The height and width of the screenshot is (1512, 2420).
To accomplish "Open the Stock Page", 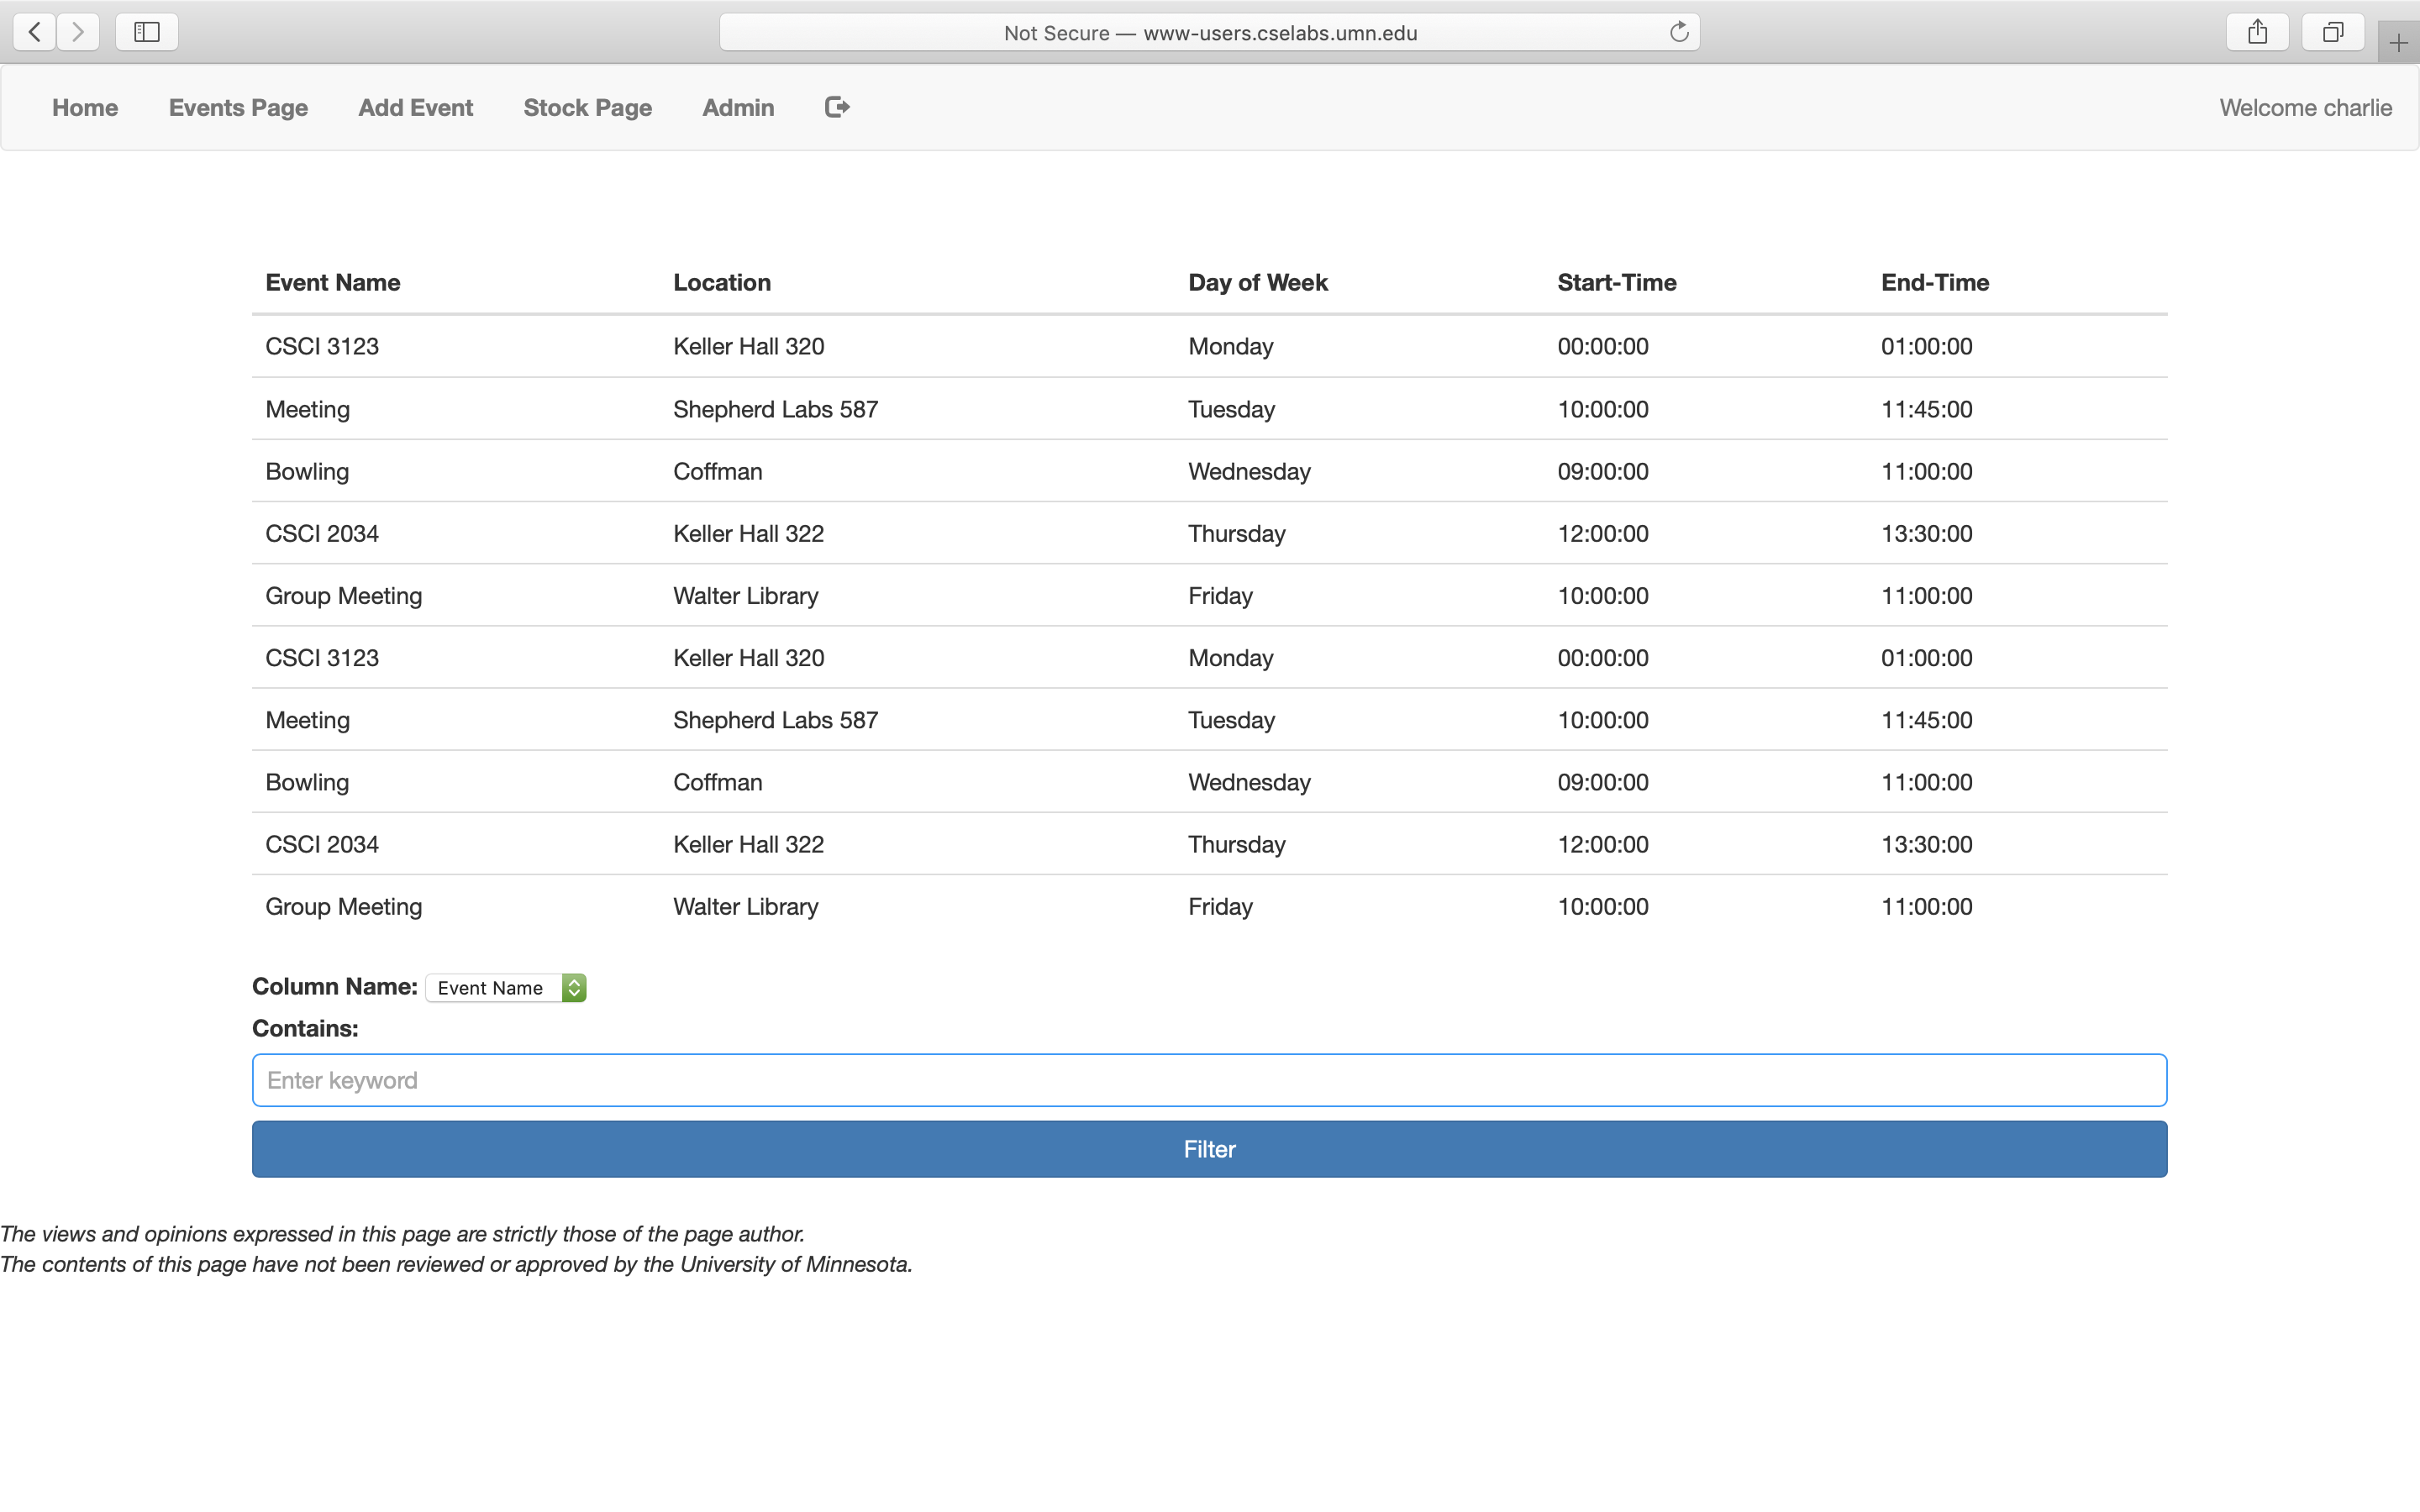I will pos(587,107).
